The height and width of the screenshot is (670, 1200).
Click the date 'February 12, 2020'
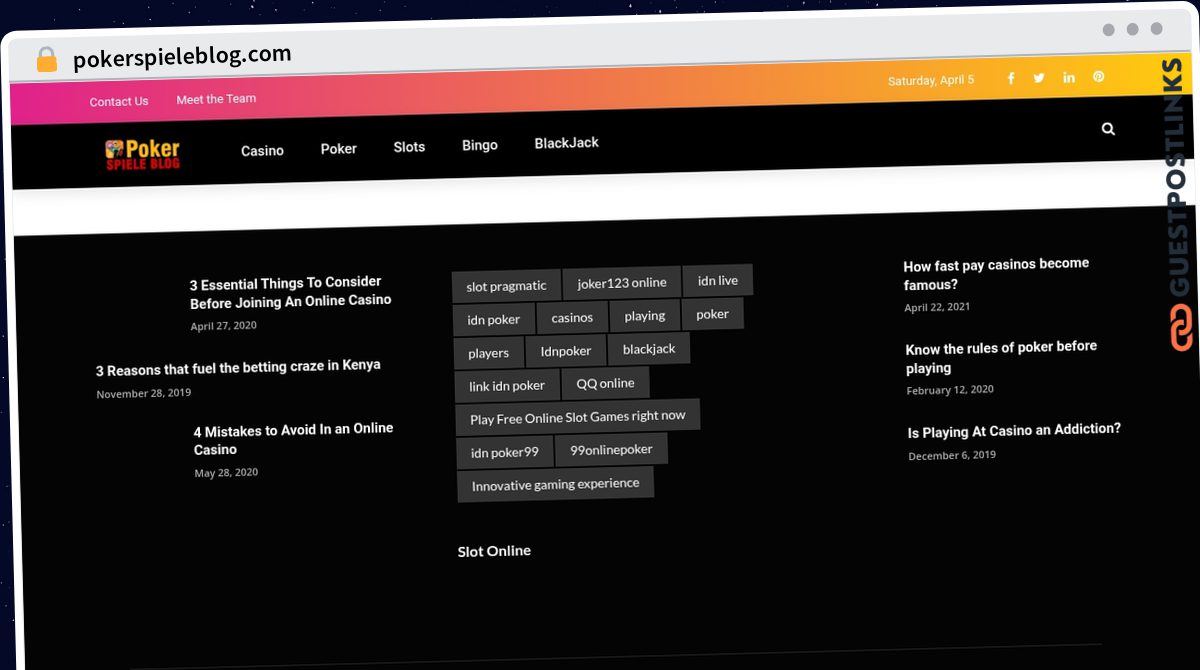click(x=950, y=390)
